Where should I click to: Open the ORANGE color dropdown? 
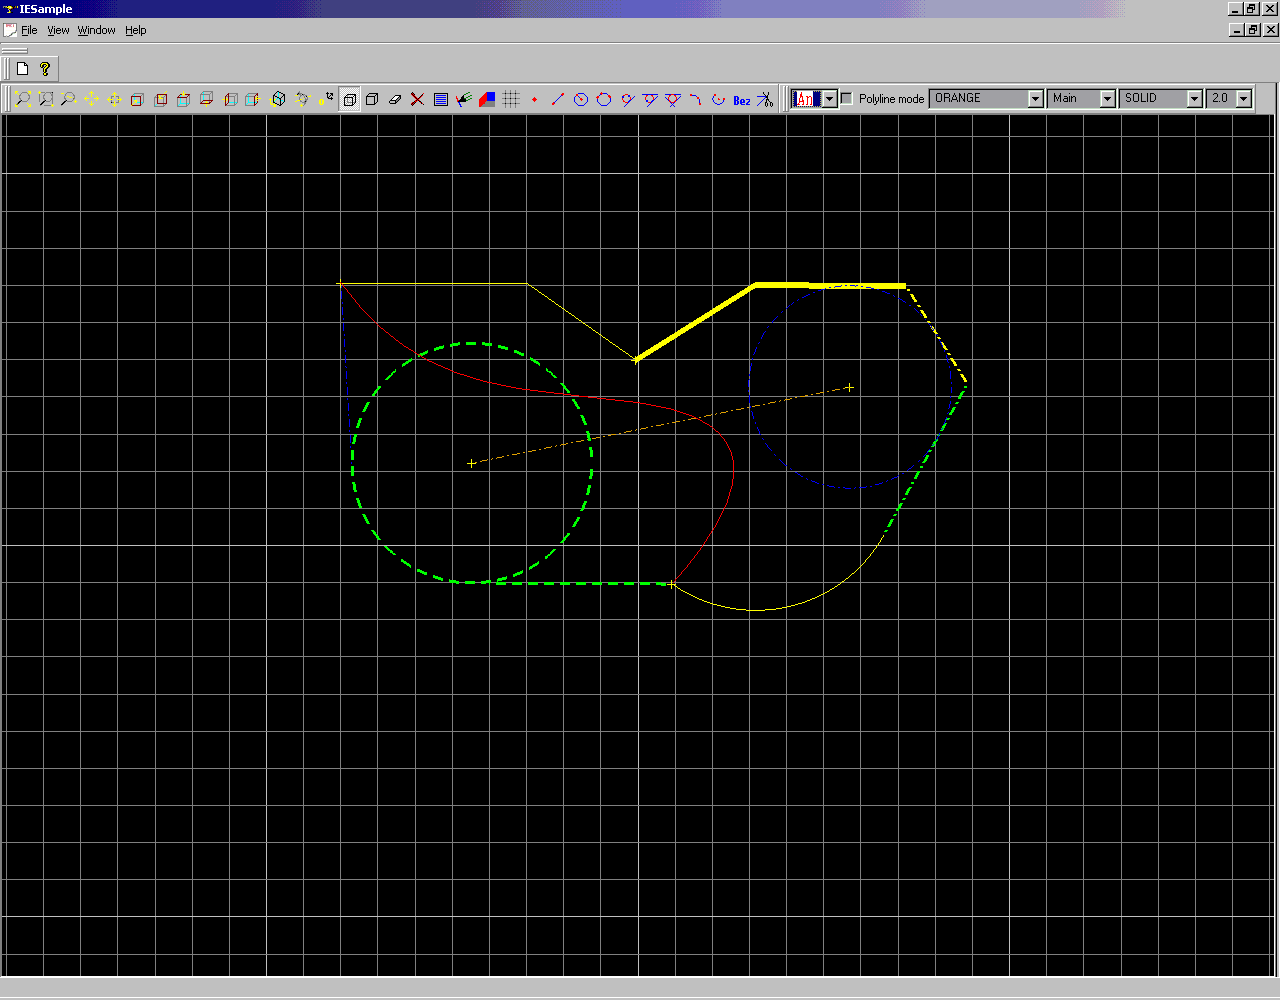click(1036, 99)
